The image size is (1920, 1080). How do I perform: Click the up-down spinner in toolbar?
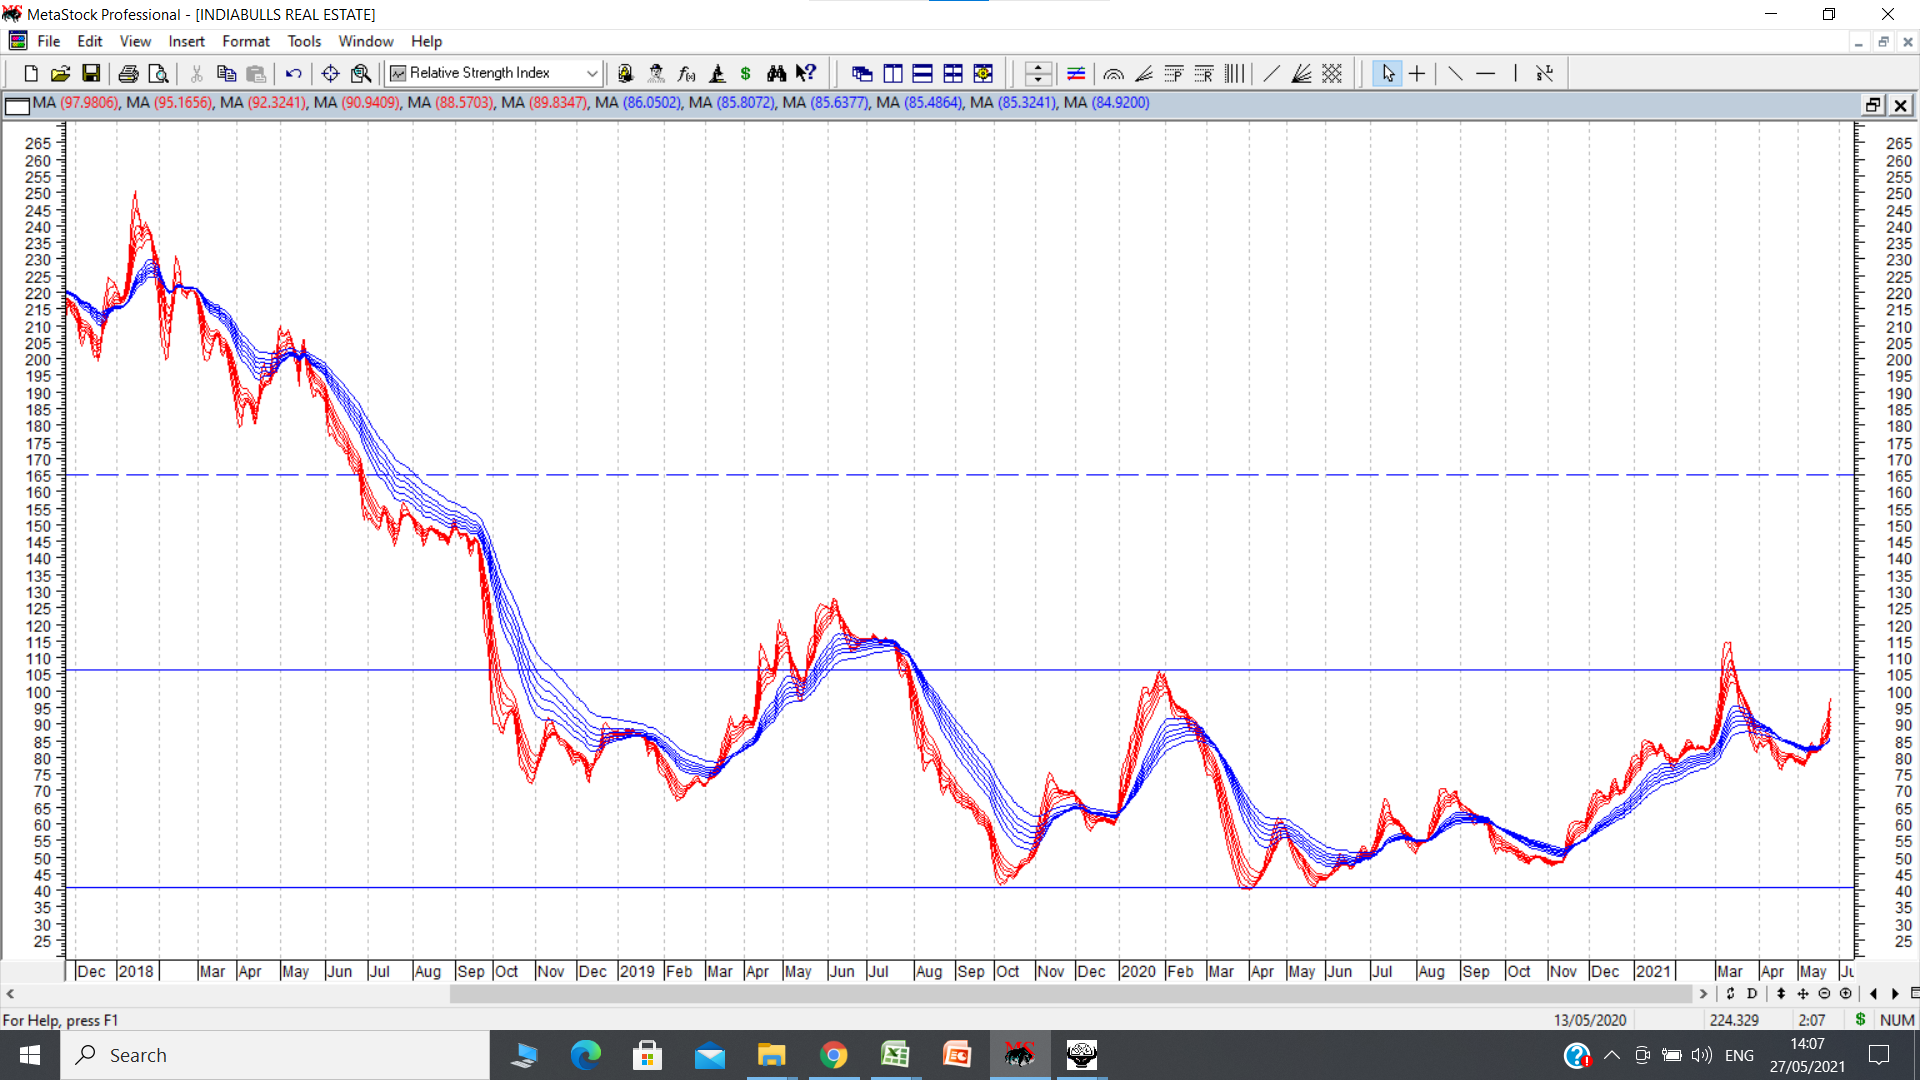coord(1038,73)
